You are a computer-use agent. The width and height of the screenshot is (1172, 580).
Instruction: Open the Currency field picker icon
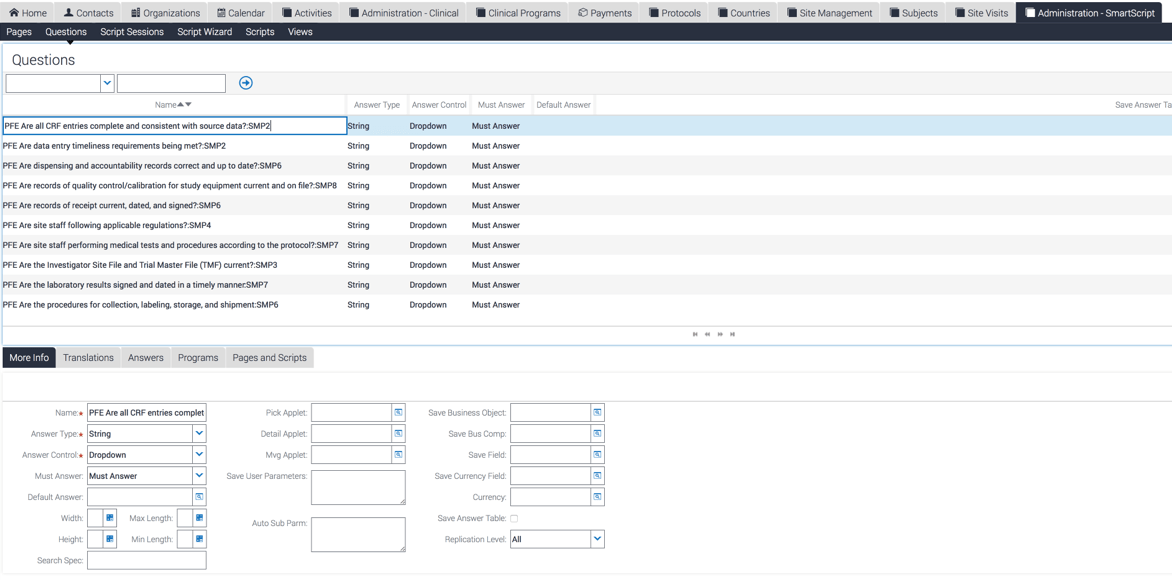[597, 497]
